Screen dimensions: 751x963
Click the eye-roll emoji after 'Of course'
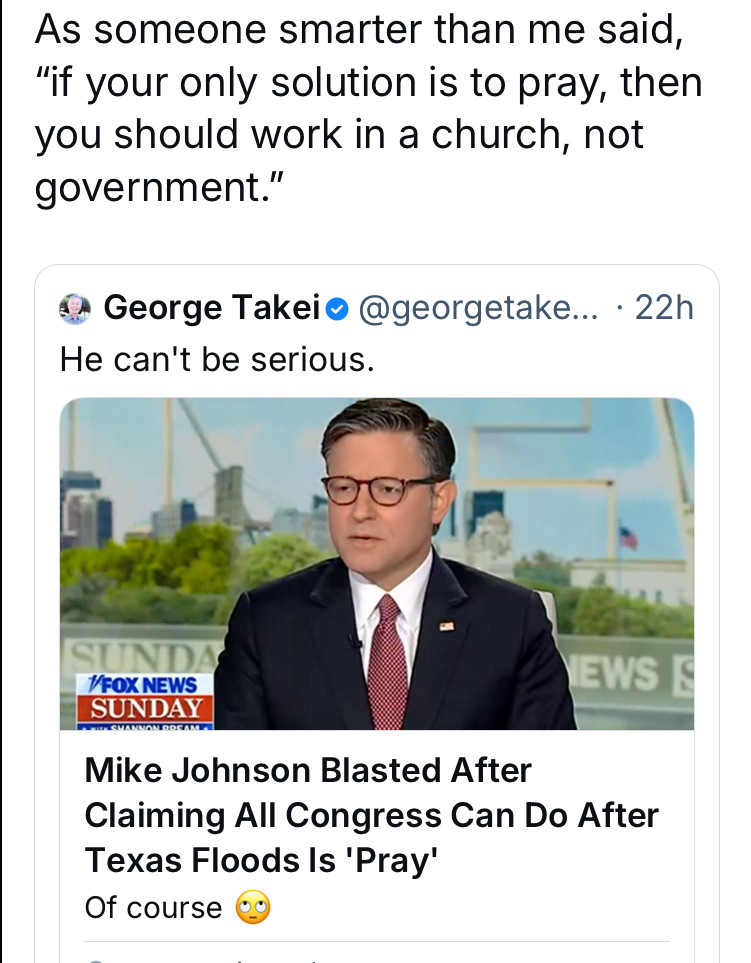[253, 908]
